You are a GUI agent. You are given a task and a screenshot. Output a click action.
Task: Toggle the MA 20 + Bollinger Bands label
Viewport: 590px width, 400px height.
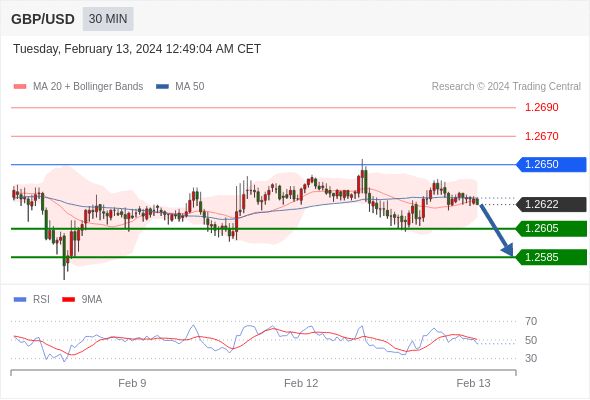click(x=88, y=87)
